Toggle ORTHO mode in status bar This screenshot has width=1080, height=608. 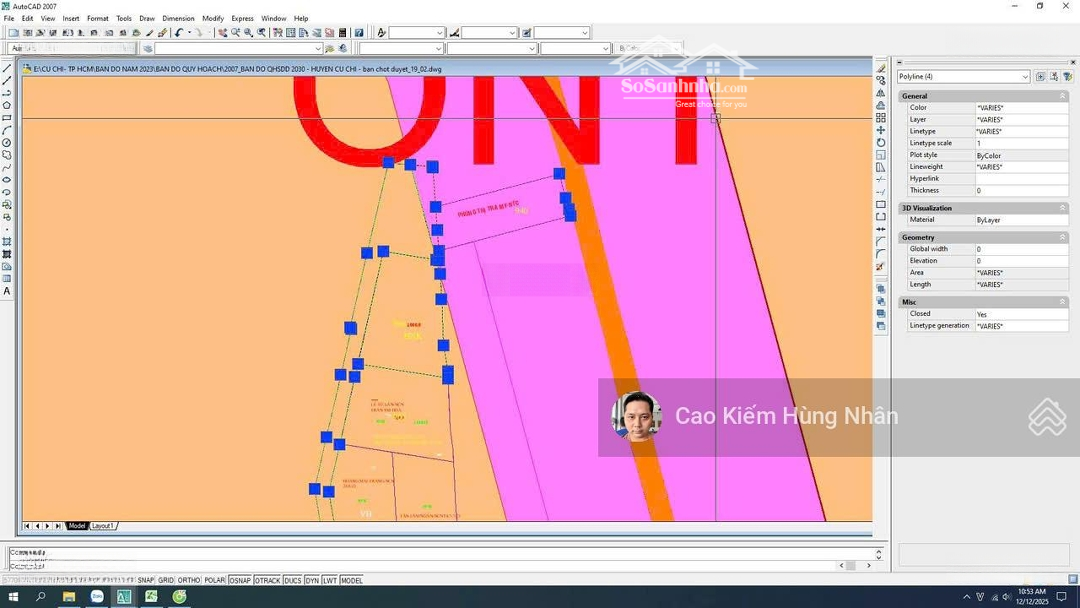click(189, 580)
